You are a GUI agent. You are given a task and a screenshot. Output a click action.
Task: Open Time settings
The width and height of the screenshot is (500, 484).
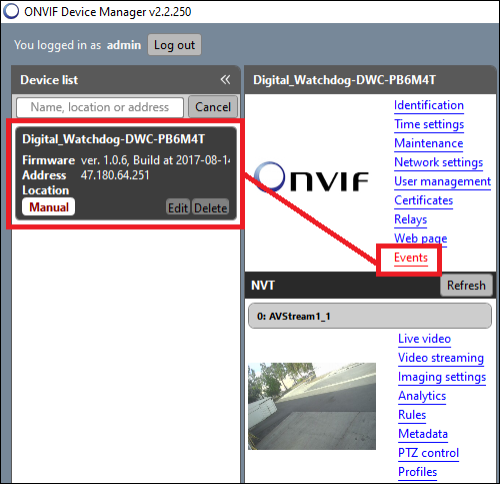click(429, 124)
